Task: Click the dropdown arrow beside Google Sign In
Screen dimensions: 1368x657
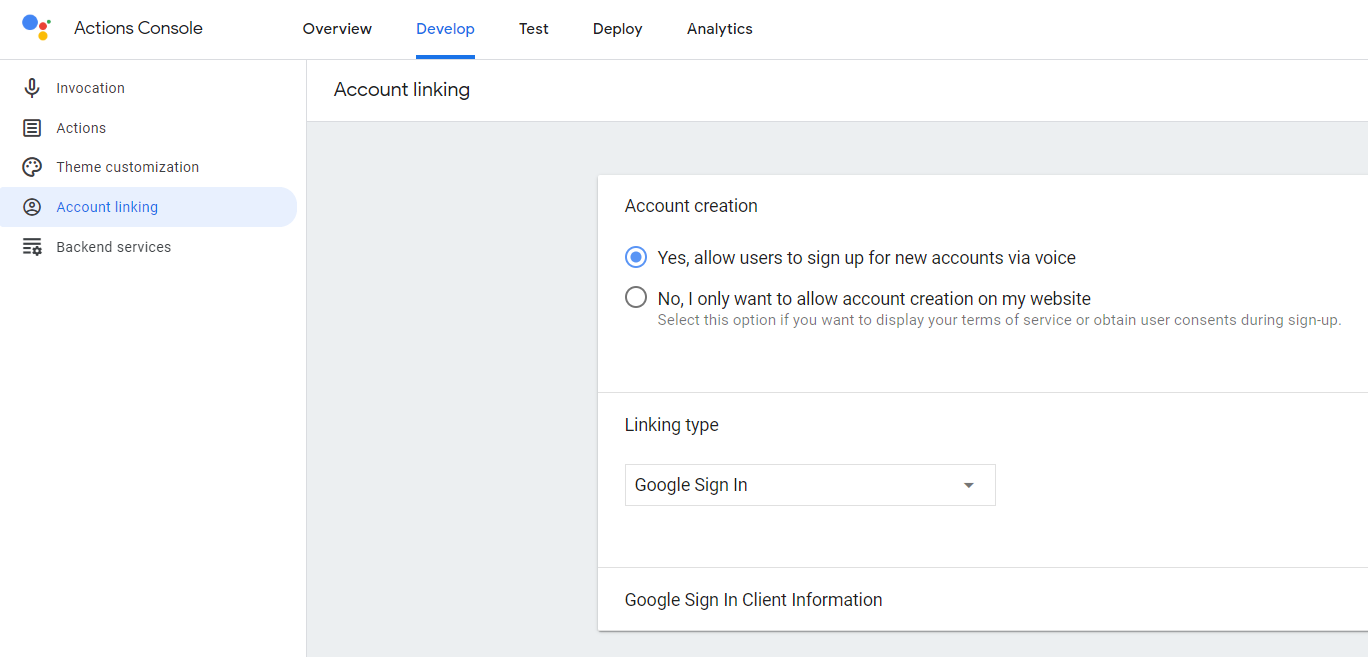Action: click(x=968, y=485)
